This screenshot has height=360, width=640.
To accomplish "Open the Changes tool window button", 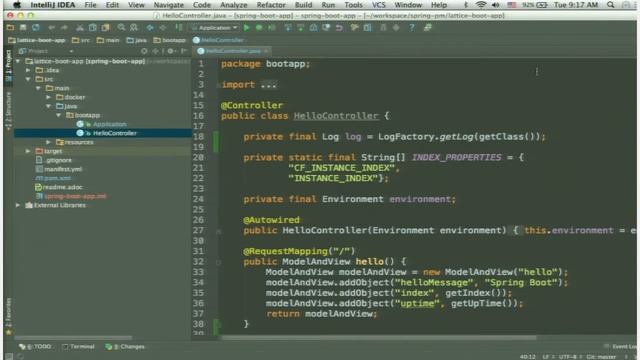I will [125, 347].
